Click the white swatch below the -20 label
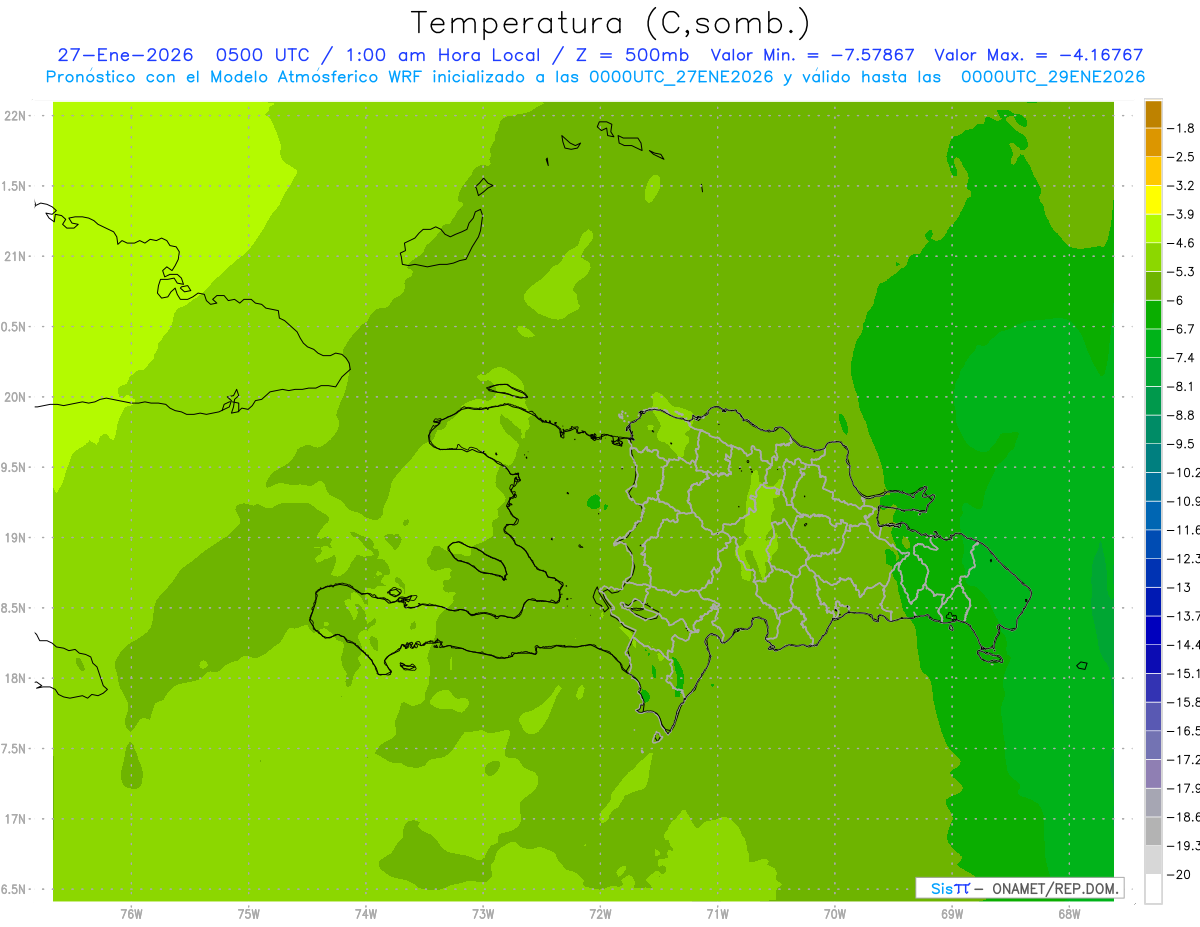The image size is (1200, 927). coord(1153,889)
